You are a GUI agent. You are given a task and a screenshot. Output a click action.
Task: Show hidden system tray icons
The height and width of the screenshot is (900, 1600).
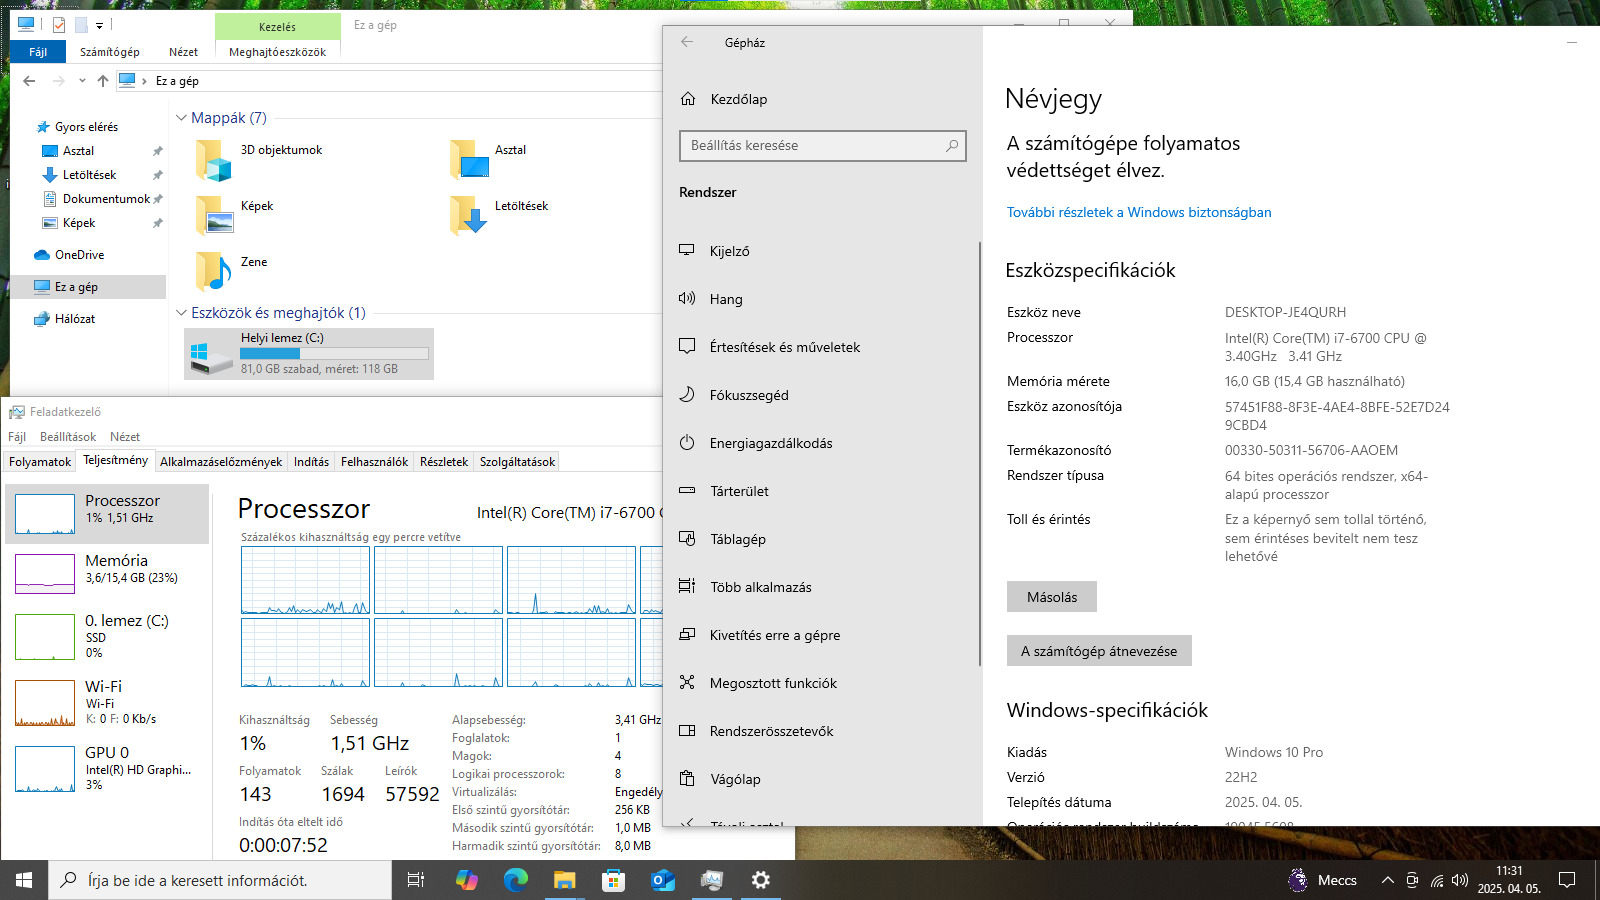coord(1387,880)
